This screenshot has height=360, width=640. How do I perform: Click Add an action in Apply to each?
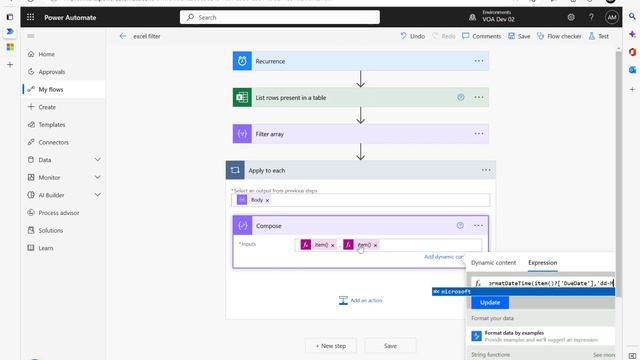click(360, 300)
